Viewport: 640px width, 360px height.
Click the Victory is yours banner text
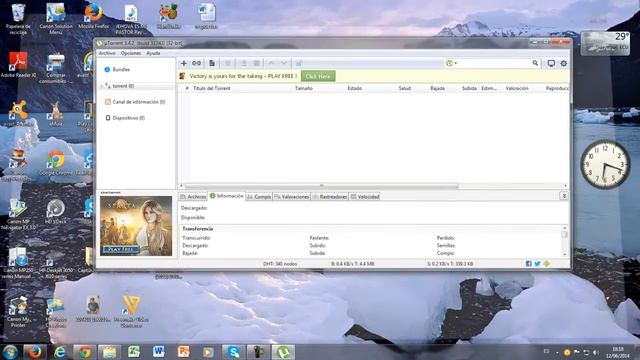243,76
